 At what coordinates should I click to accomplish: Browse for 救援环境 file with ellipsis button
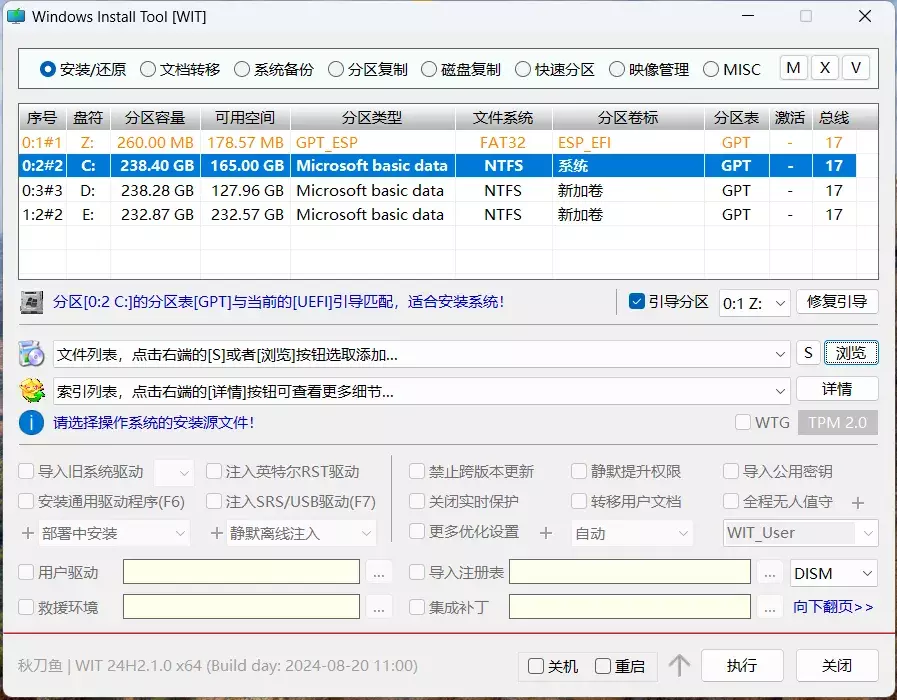379,607
